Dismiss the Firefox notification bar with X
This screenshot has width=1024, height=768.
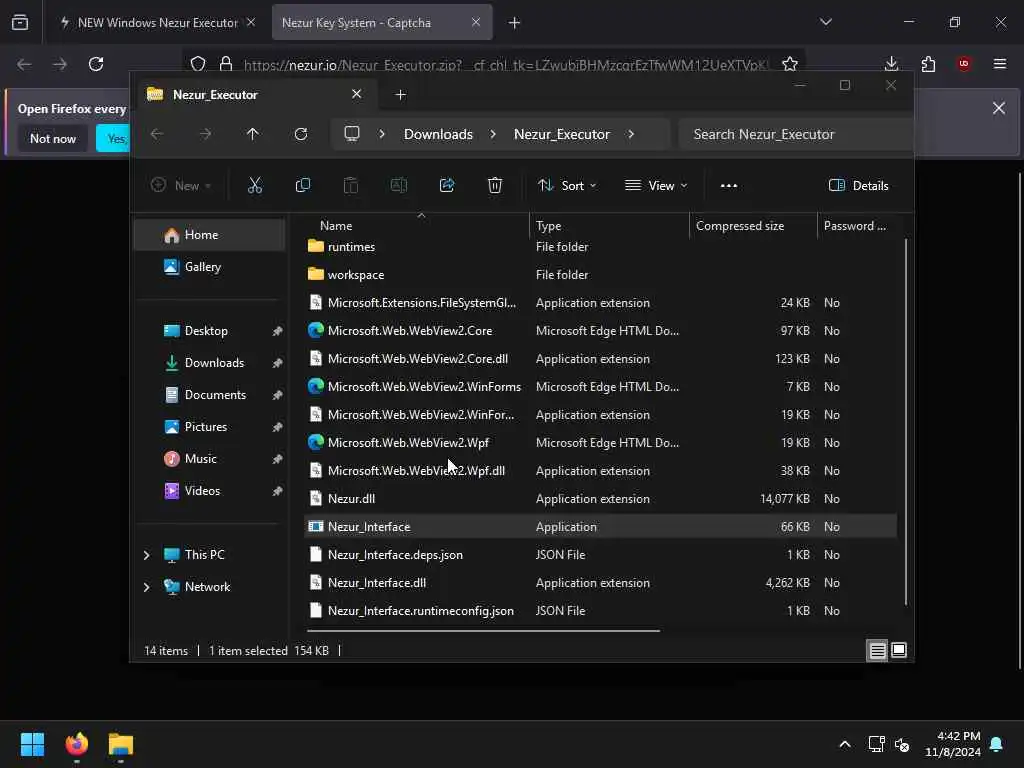(999, 108)
